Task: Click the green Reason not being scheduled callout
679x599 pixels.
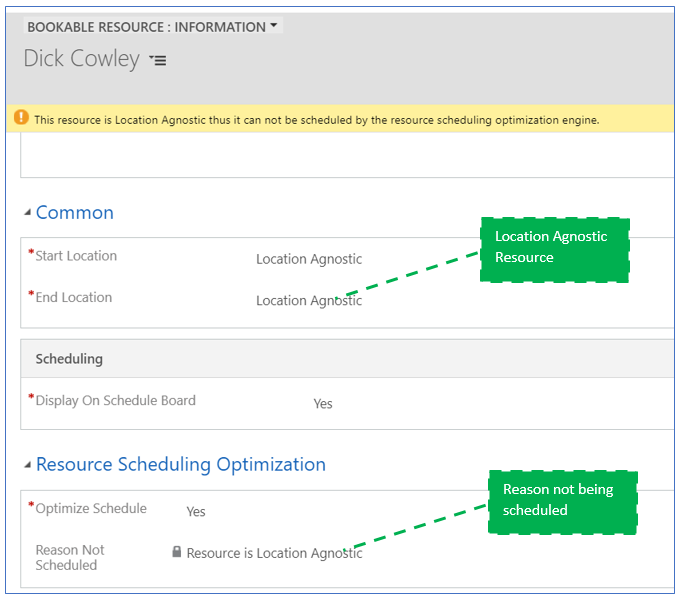Action: pyautogui.click(x=563, y=500)
